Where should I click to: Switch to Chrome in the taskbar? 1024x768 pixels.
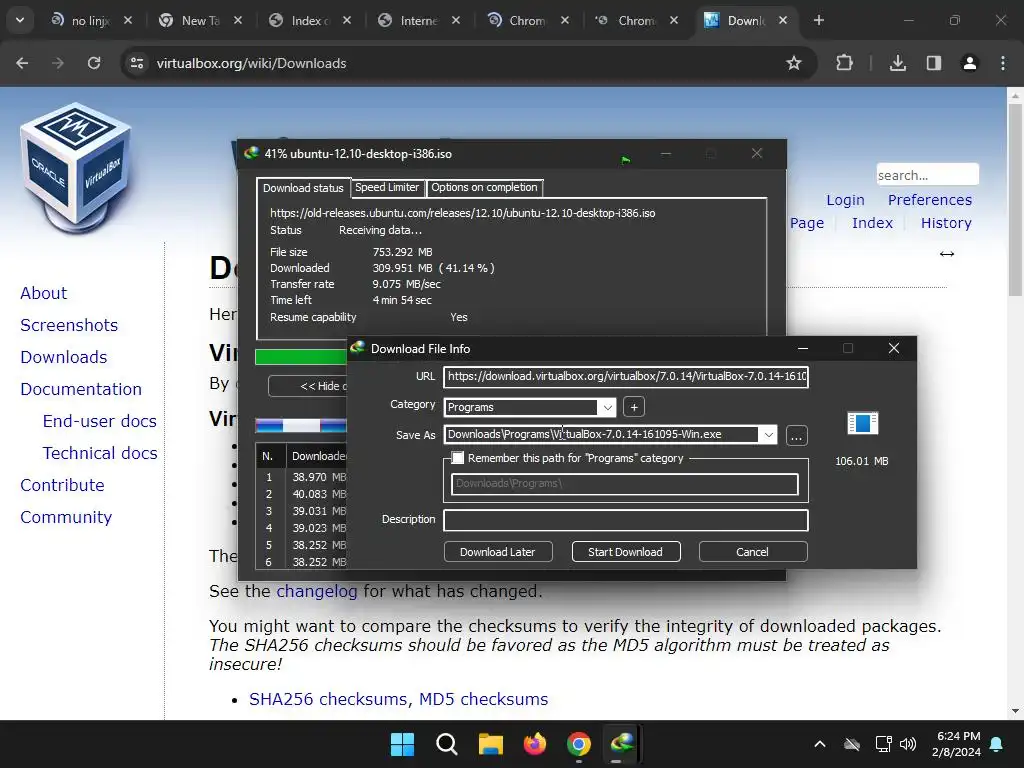tap(579, 744)
